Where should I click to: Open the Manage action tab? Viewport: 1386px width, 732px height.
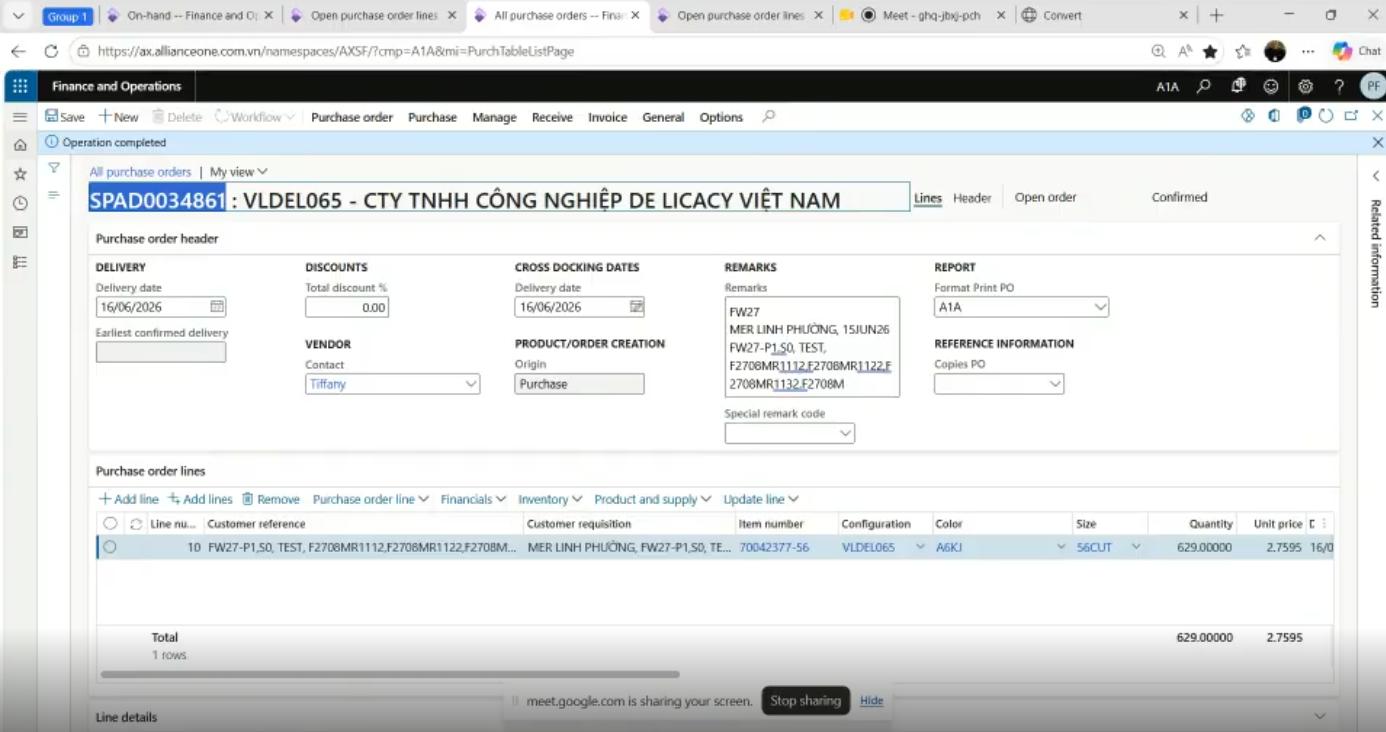(494, 117)
